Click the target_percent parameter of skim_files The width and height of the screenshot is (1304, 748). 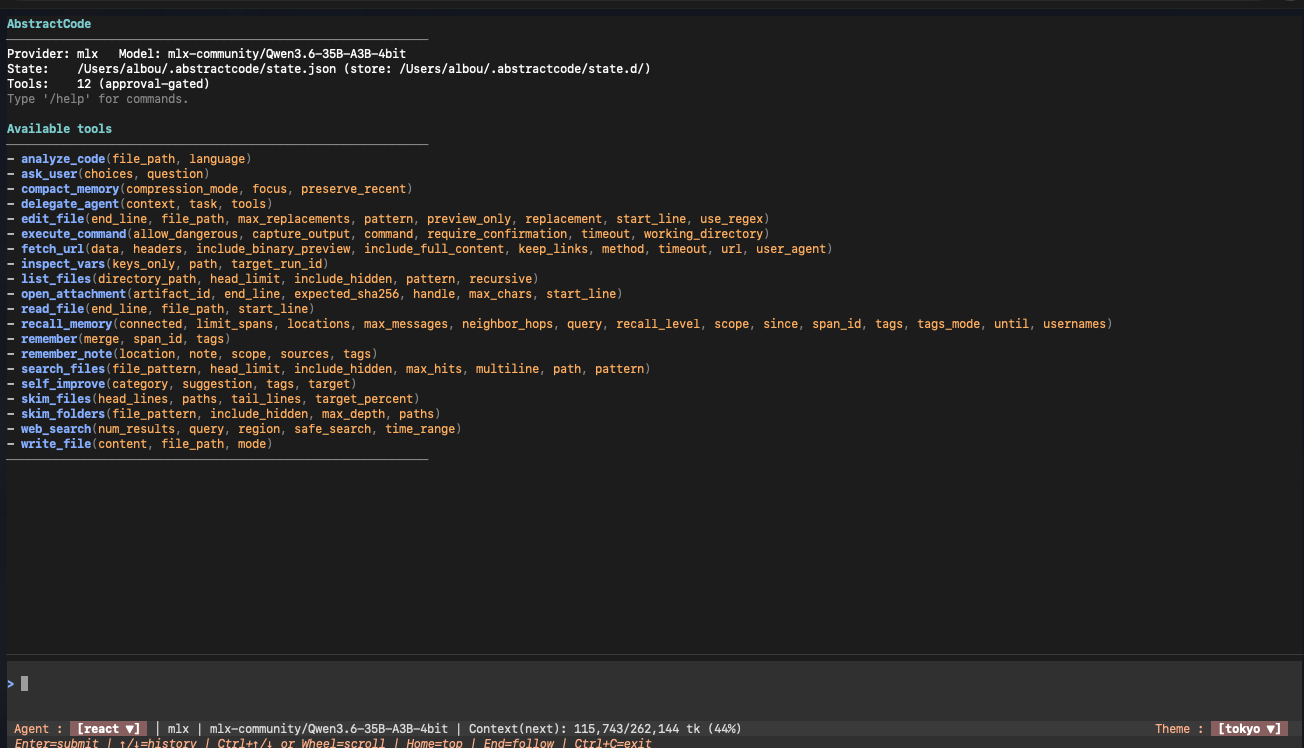pos(364,399)
